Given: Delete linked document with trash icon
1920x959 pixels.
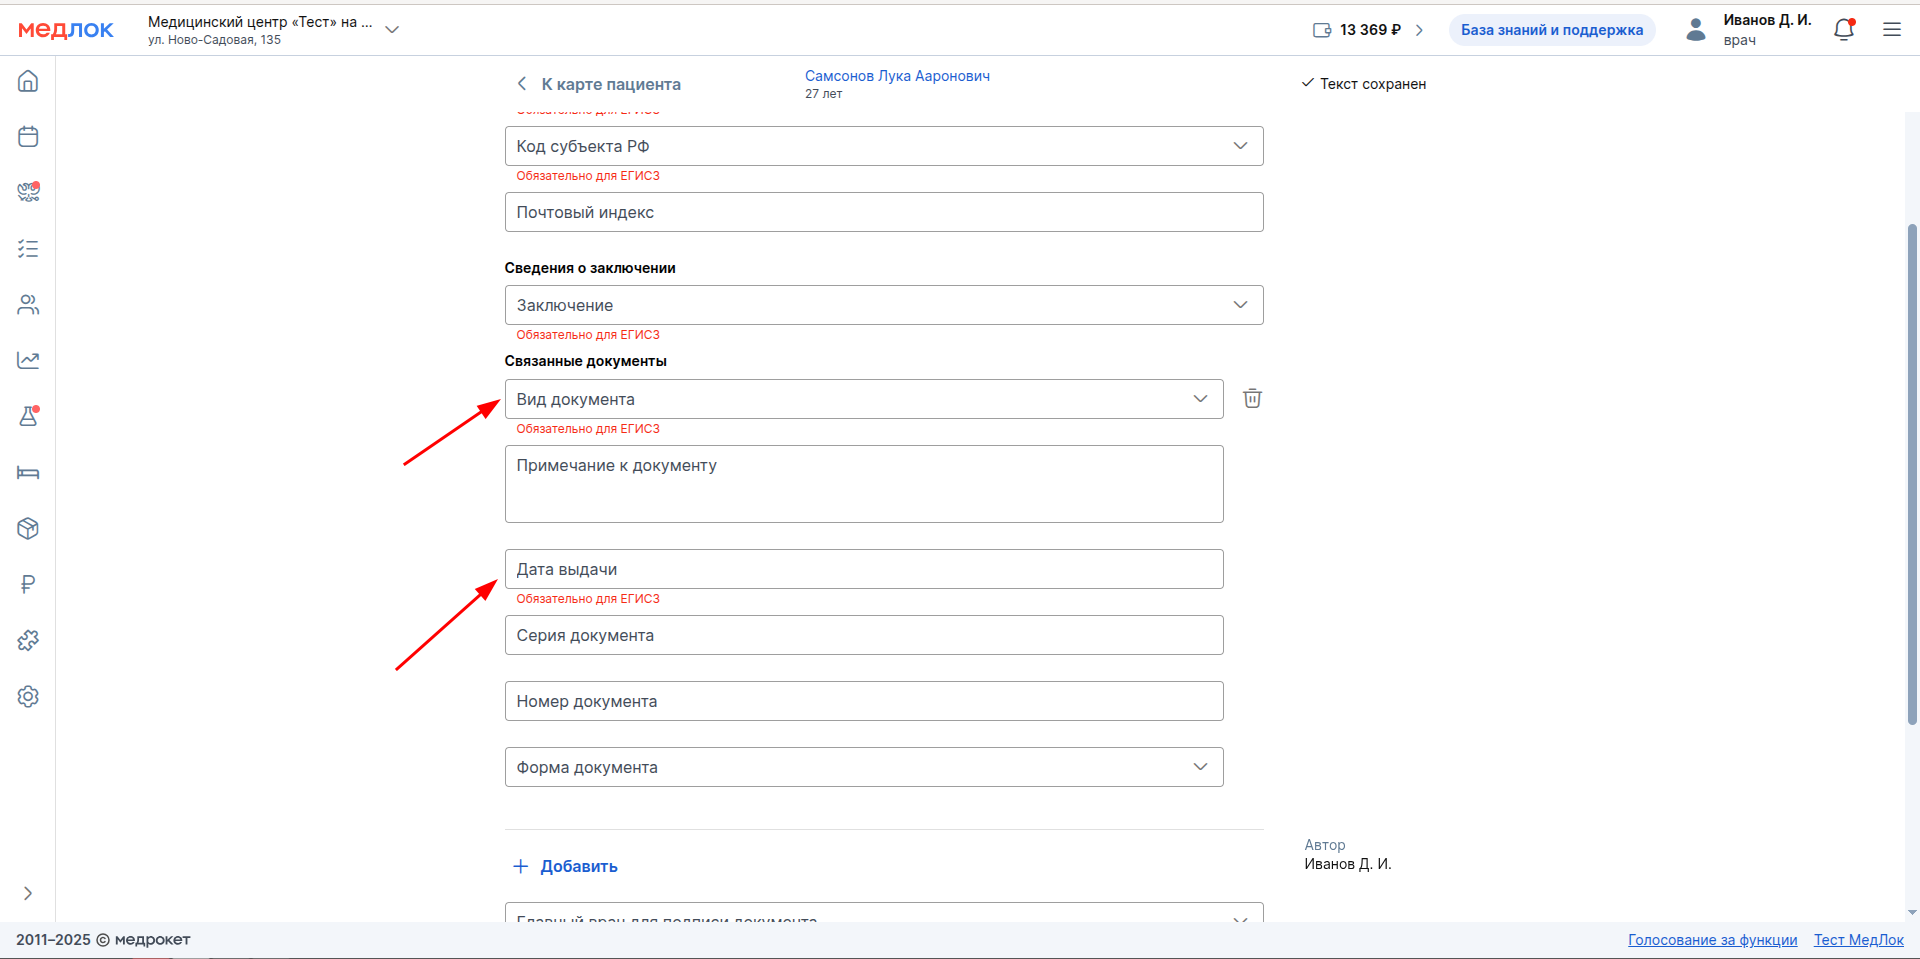Looking at the screenshot, I should 1252,399.
